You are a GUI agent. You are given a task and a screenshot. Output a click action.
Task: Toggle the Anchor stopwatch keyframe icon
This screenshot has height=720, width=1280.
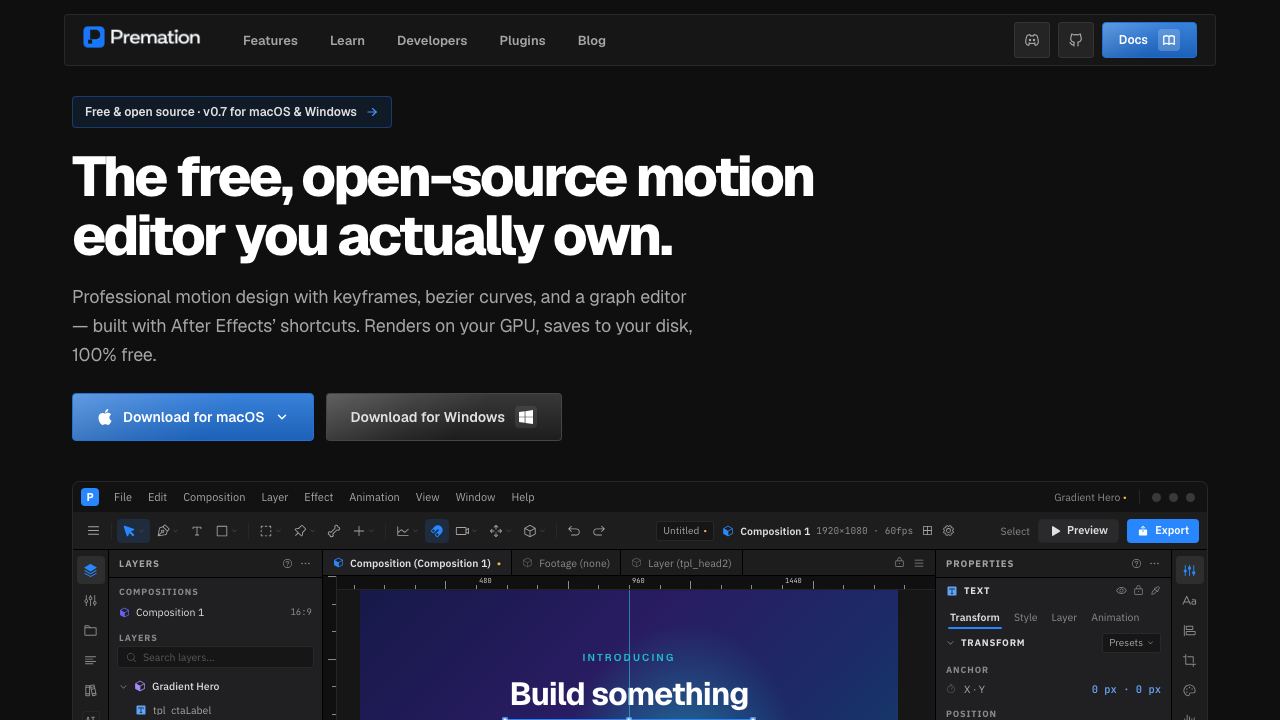coord(951,689)
